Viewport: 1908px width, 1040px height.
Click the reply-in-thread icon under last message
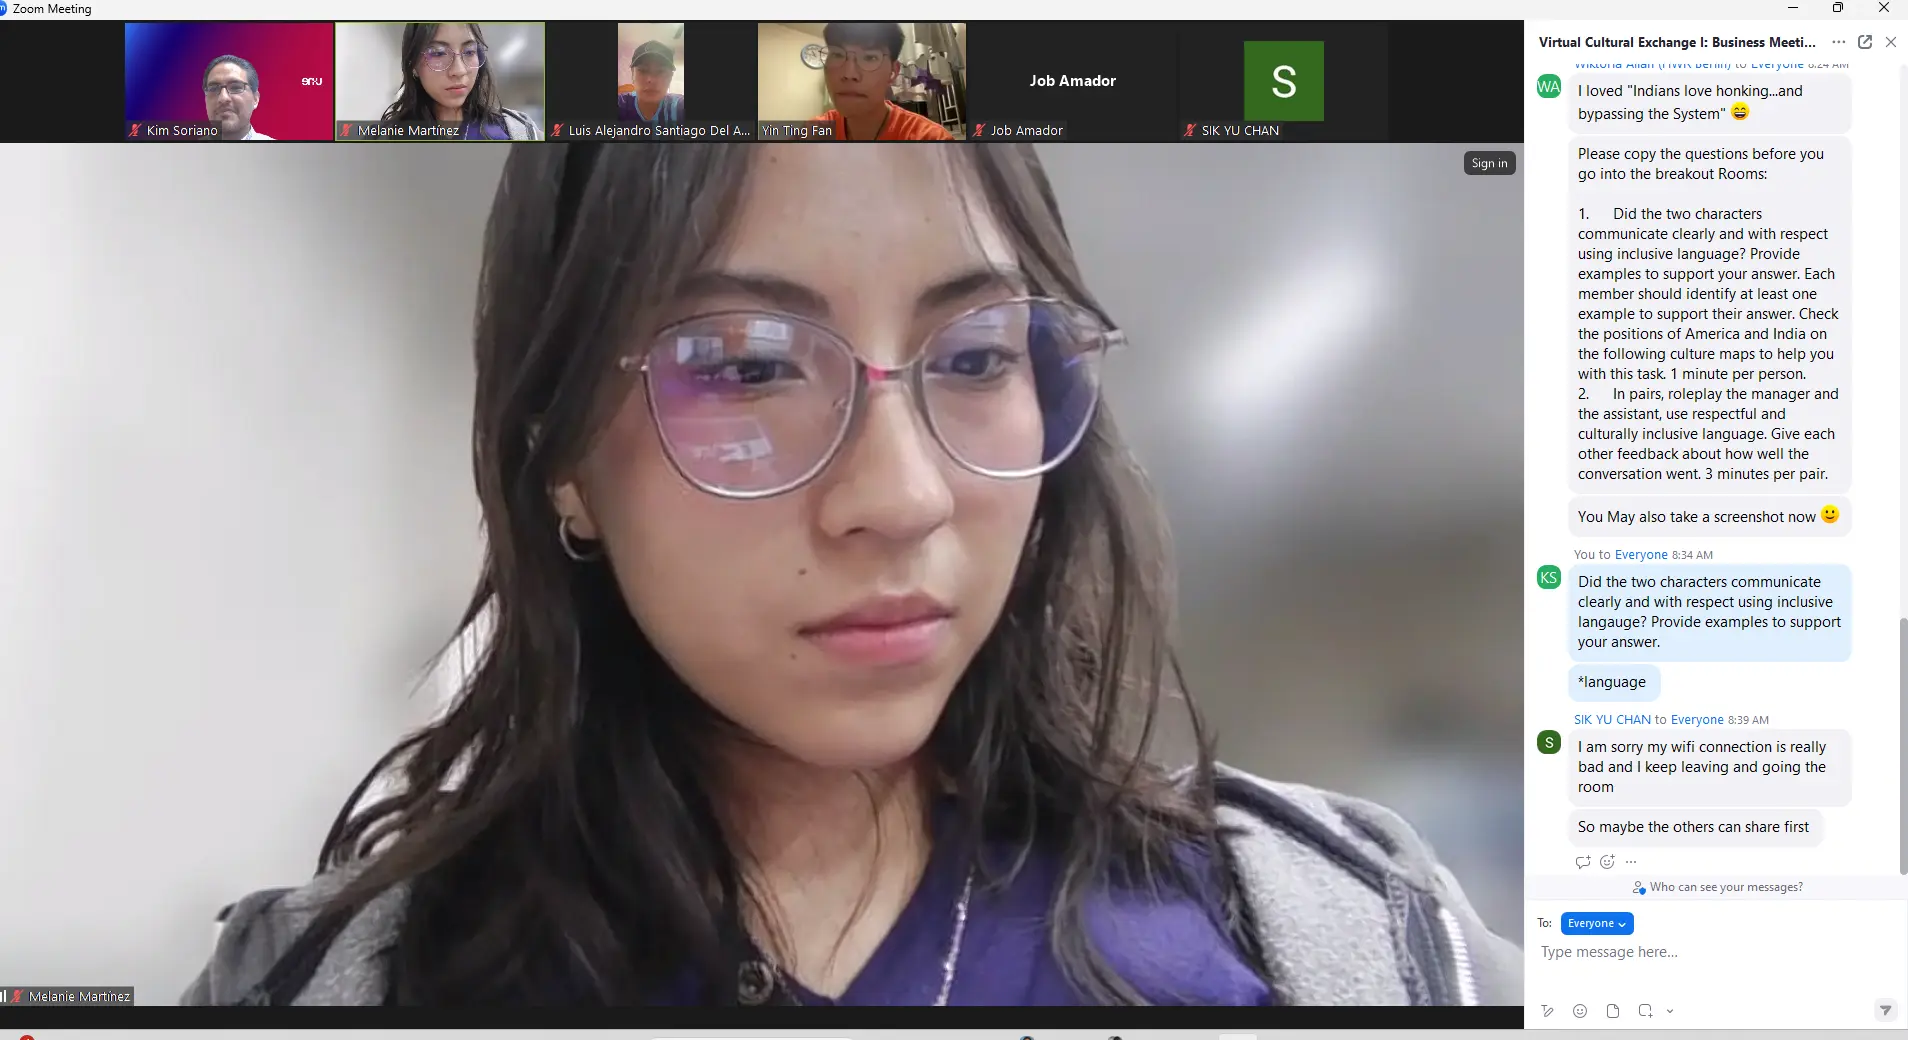coord(1583,862)
